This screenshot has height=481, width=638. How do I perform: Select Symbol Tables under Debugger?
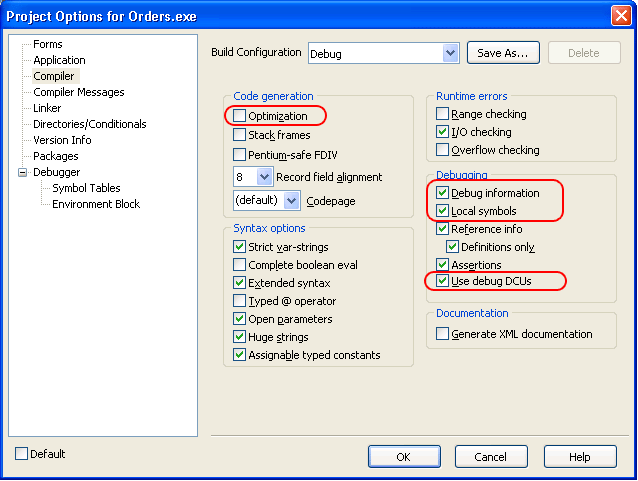[86, 188]
